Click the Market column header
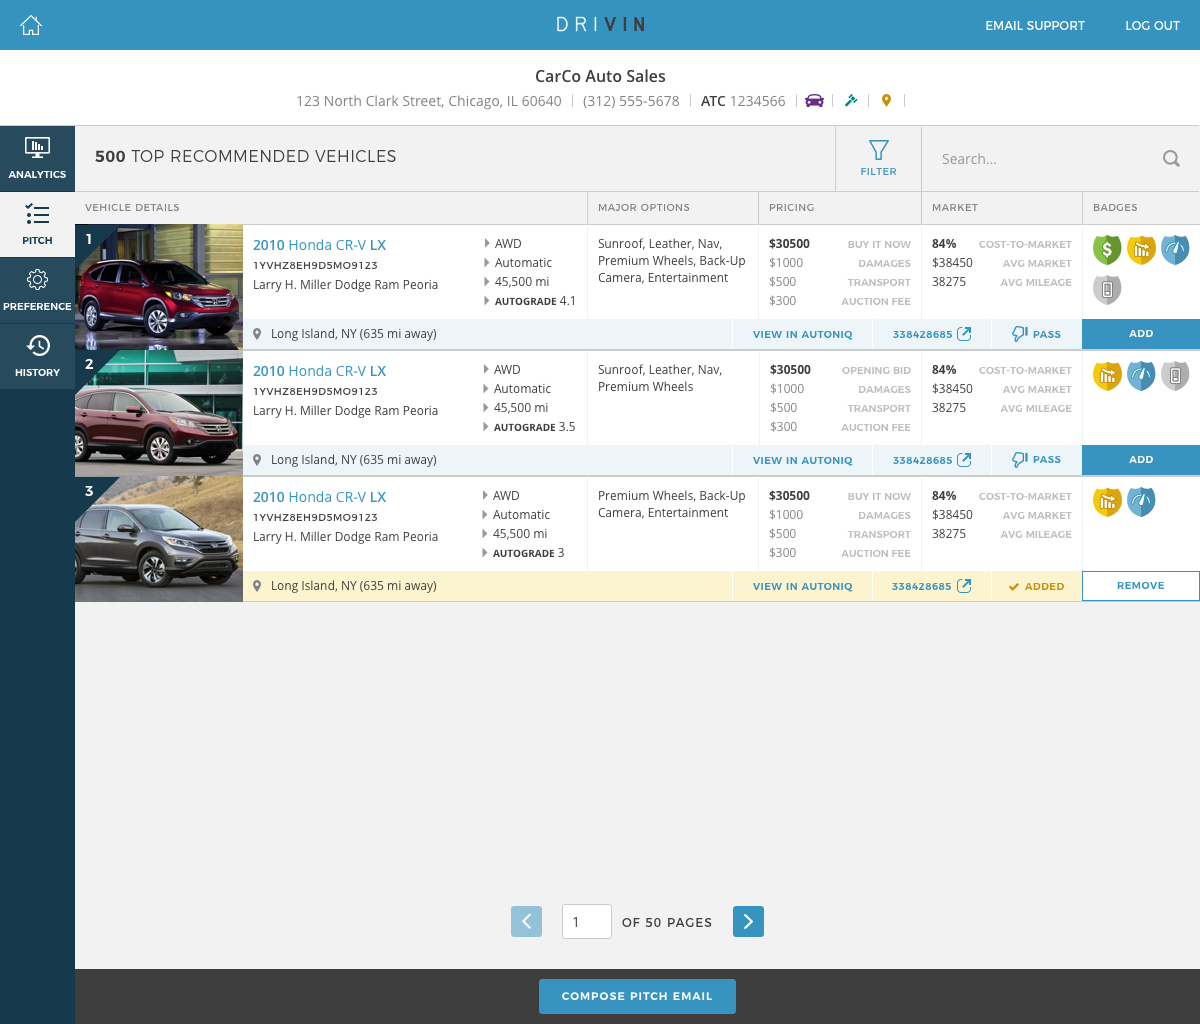The image size is (1200, 1024). 955,208
